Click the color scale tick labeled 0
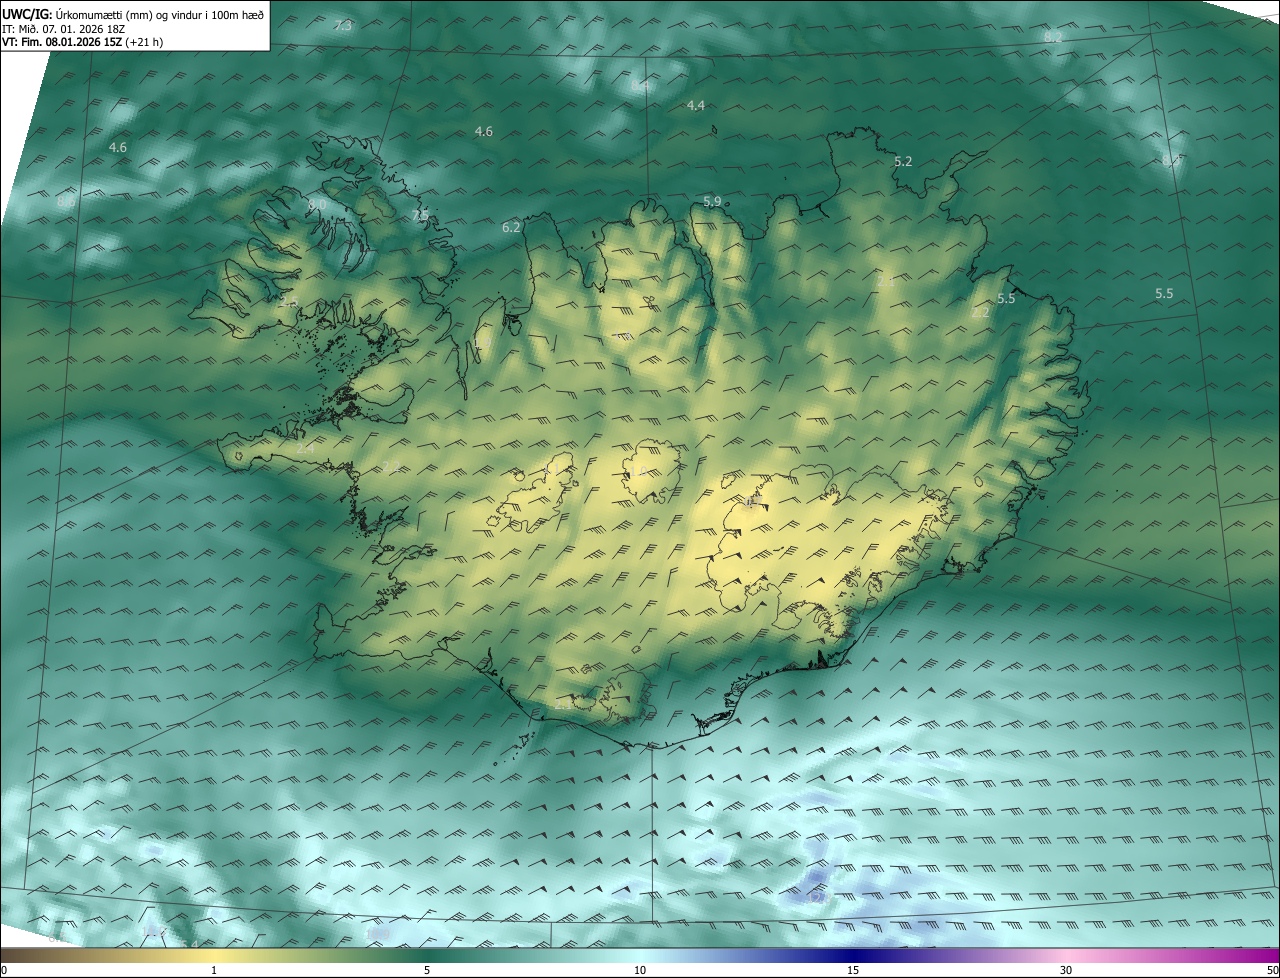Screen dimensions: 1280x978 coord(3,971)
